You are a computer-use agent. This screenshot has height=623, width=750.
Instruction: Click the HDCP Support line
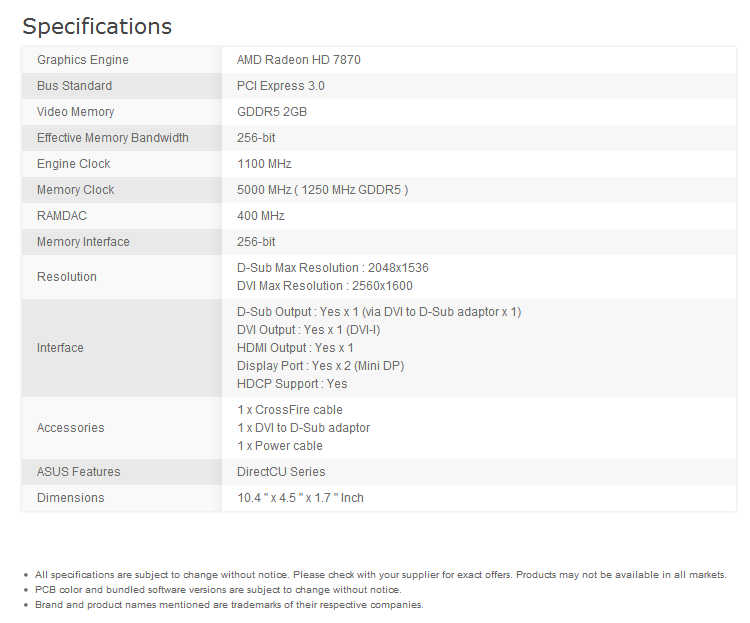[x=292, y=384]
